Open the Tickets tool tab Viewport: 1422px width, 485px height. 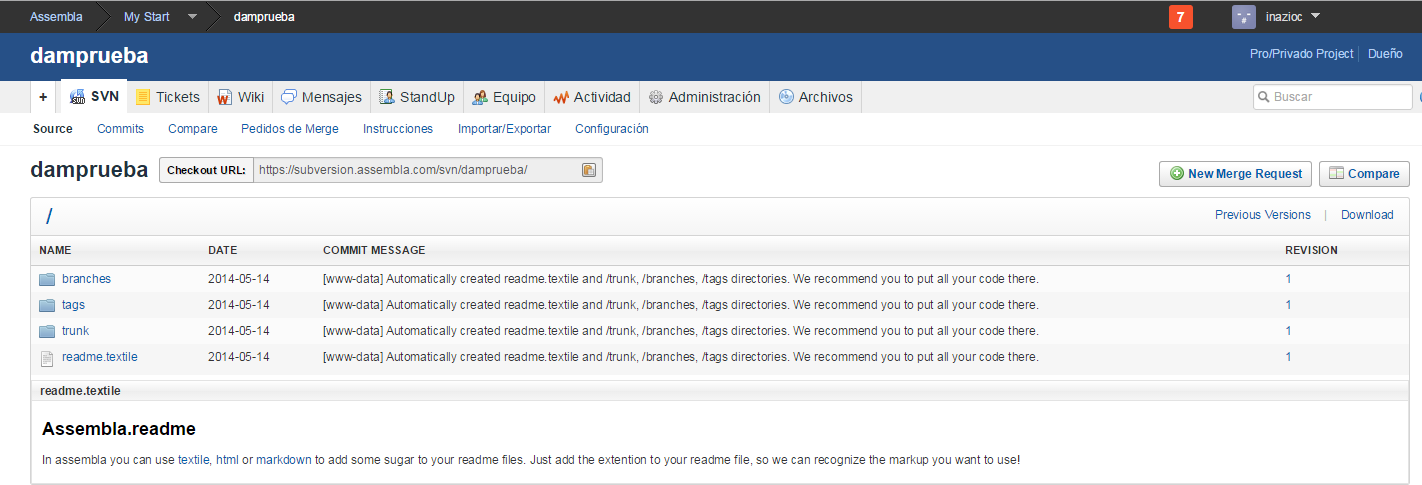point(167,97)
